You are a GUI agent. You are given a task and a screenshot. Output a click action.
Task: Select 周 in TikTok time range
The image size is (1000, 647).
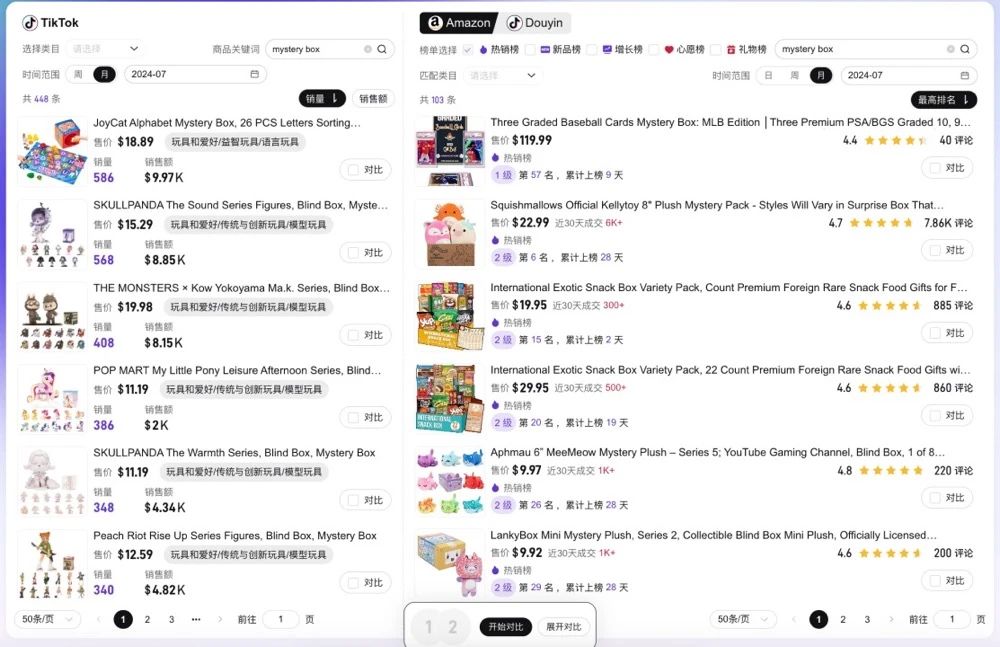tap(78, 74)
